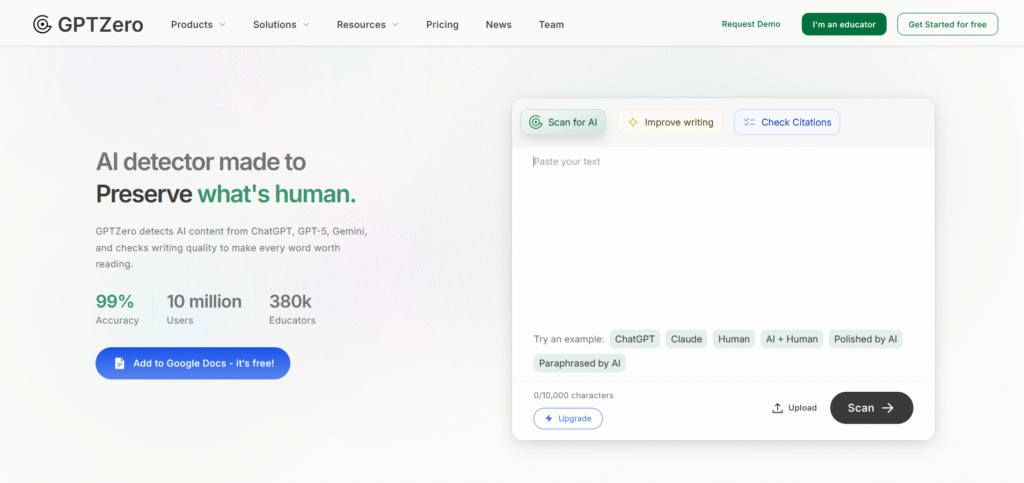
Task: Click the Check Citations list icon
Action: 749,122
